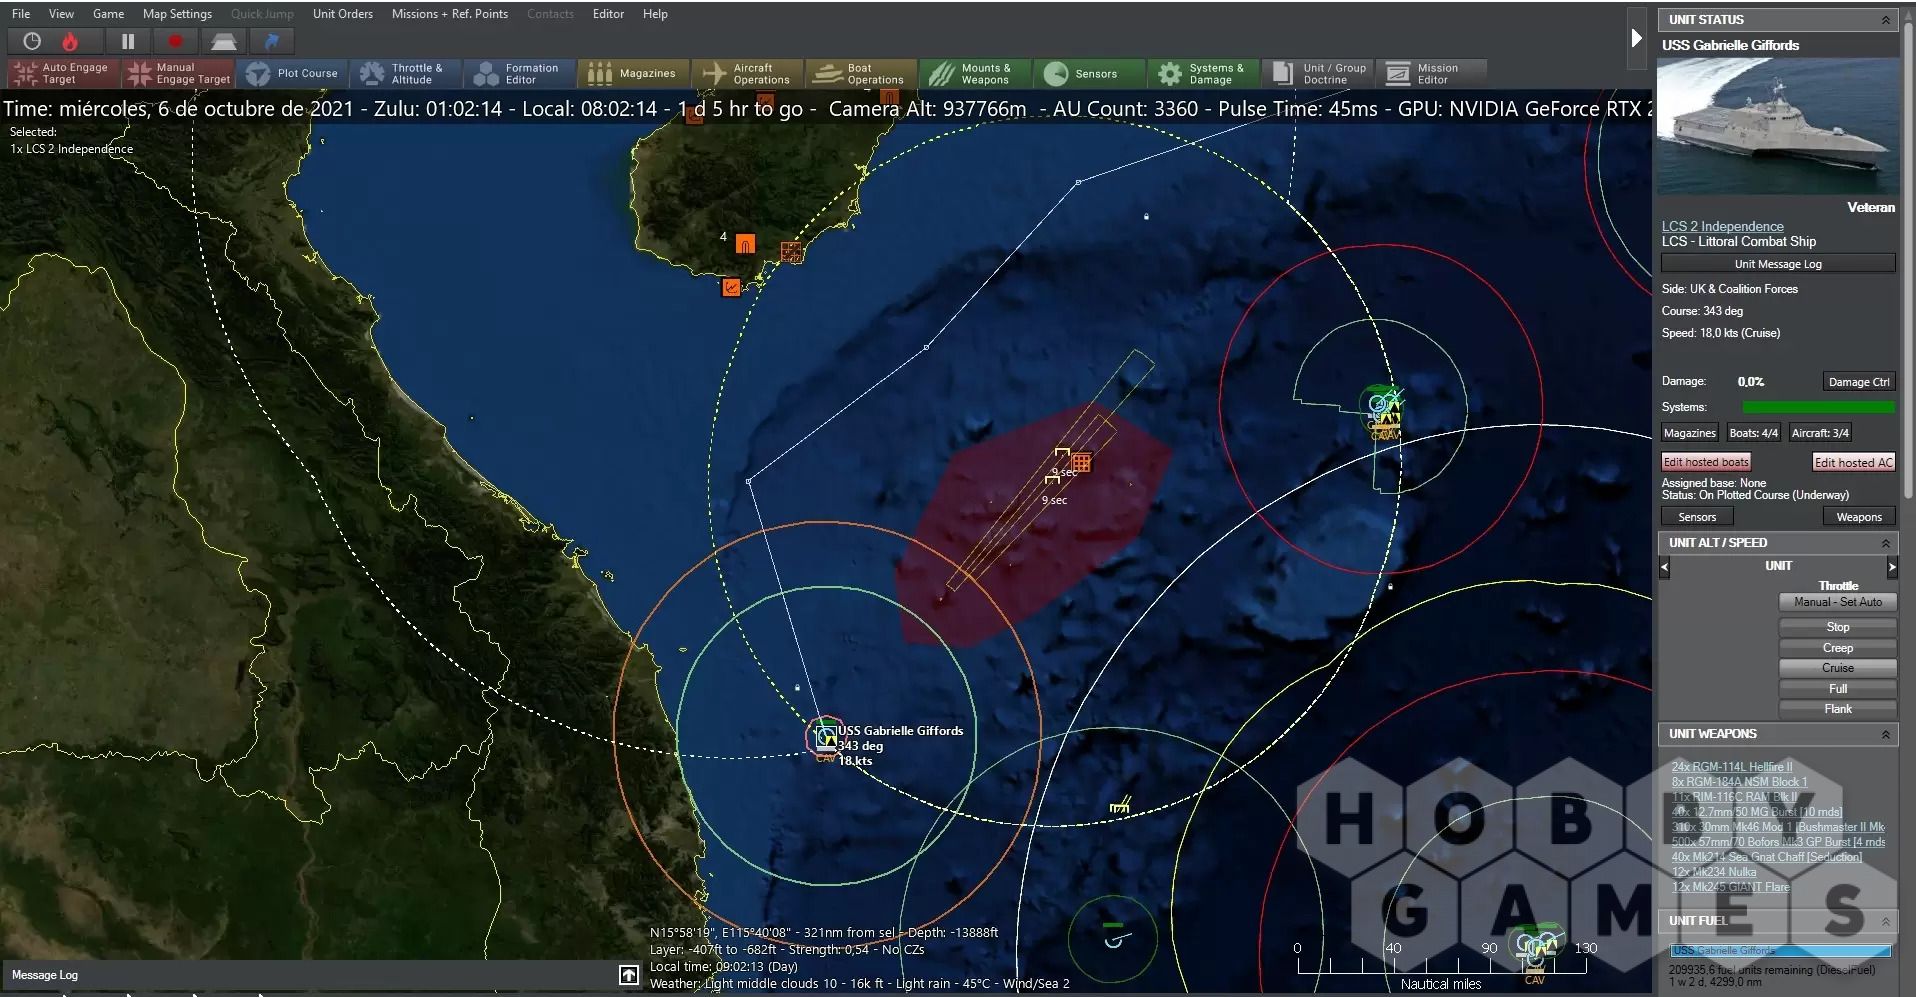Click the green Systems status bar
The image size is (1916, 997).
pos(1818,407)
